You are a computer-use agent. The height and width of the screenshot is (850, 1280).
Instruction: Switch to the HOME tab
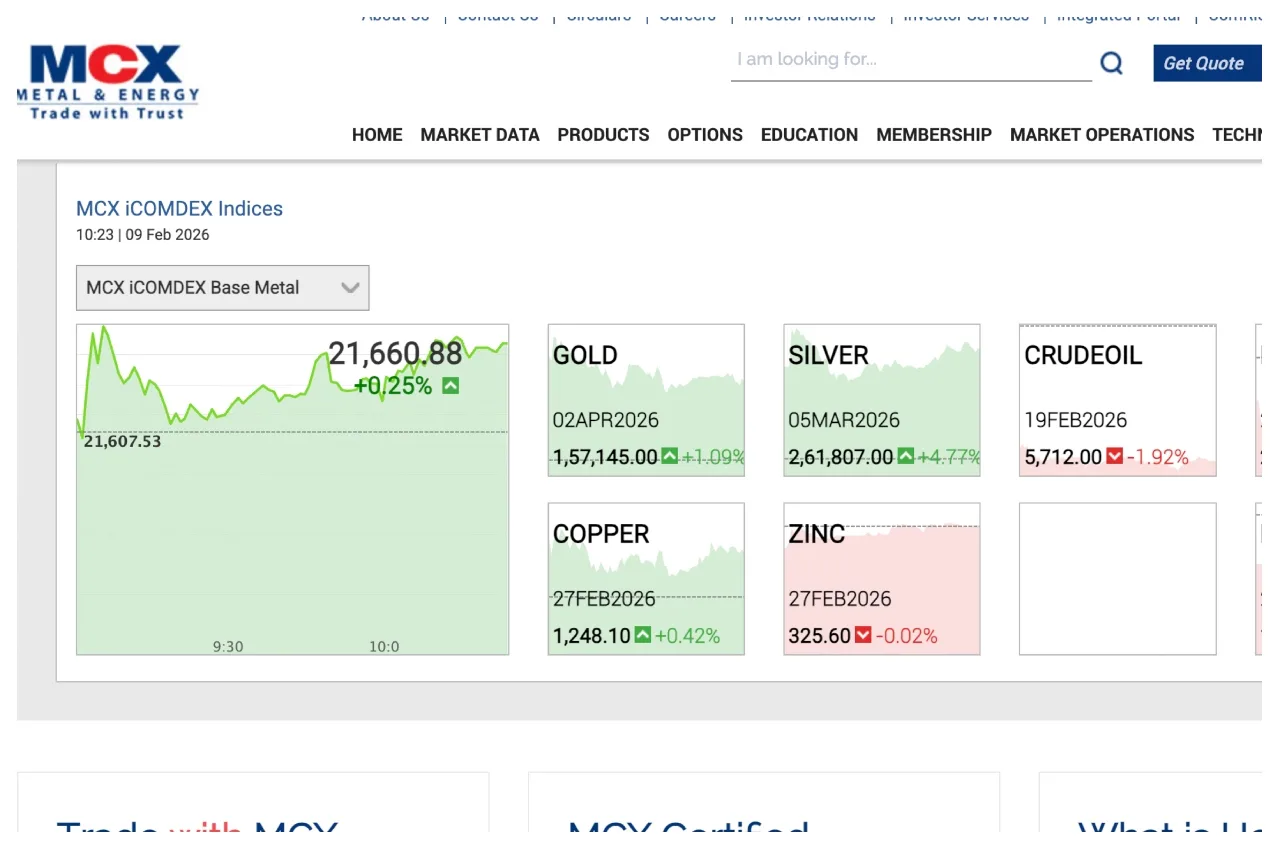(377, 135)
